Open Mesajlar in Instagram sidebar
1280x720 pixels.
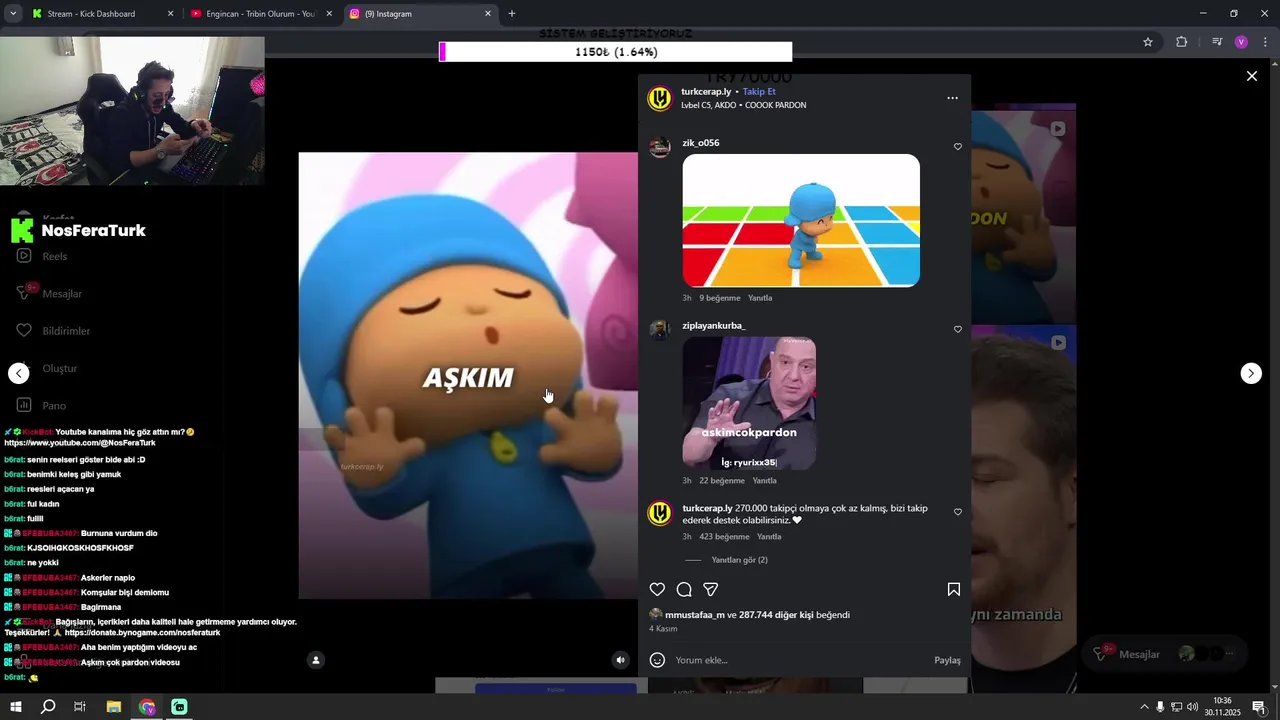point(49,294)
